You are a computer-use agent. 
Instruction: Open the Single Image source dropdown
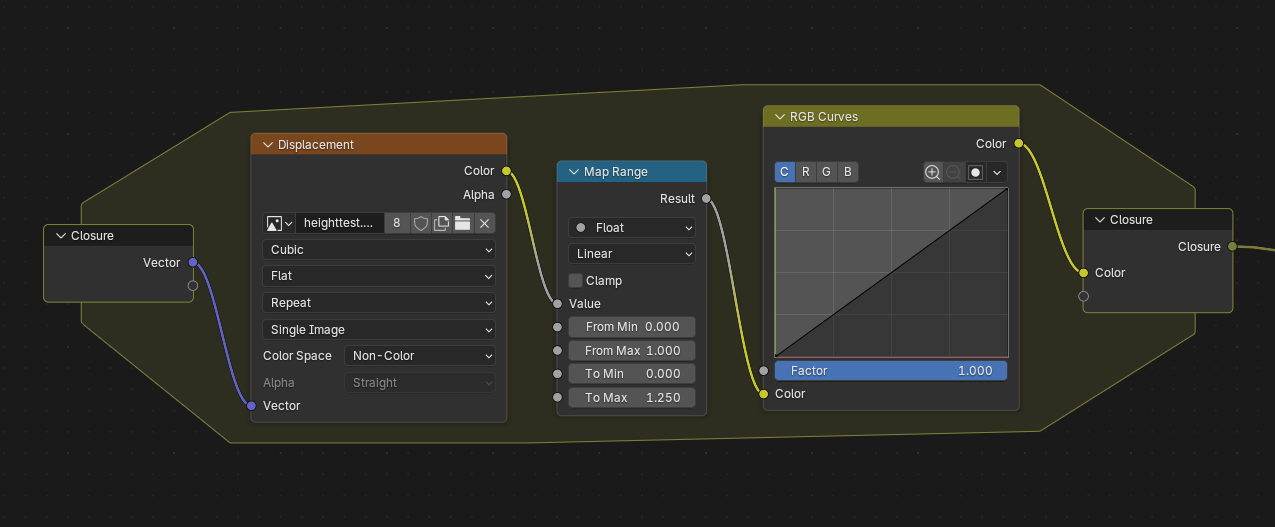tap(379, 330)
